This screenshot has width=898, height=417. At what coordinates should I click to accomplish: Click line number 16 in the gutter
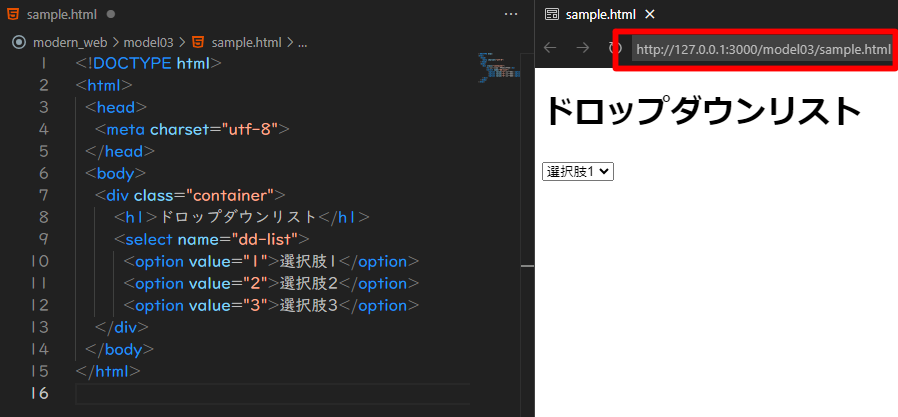[x=40, y=393]
